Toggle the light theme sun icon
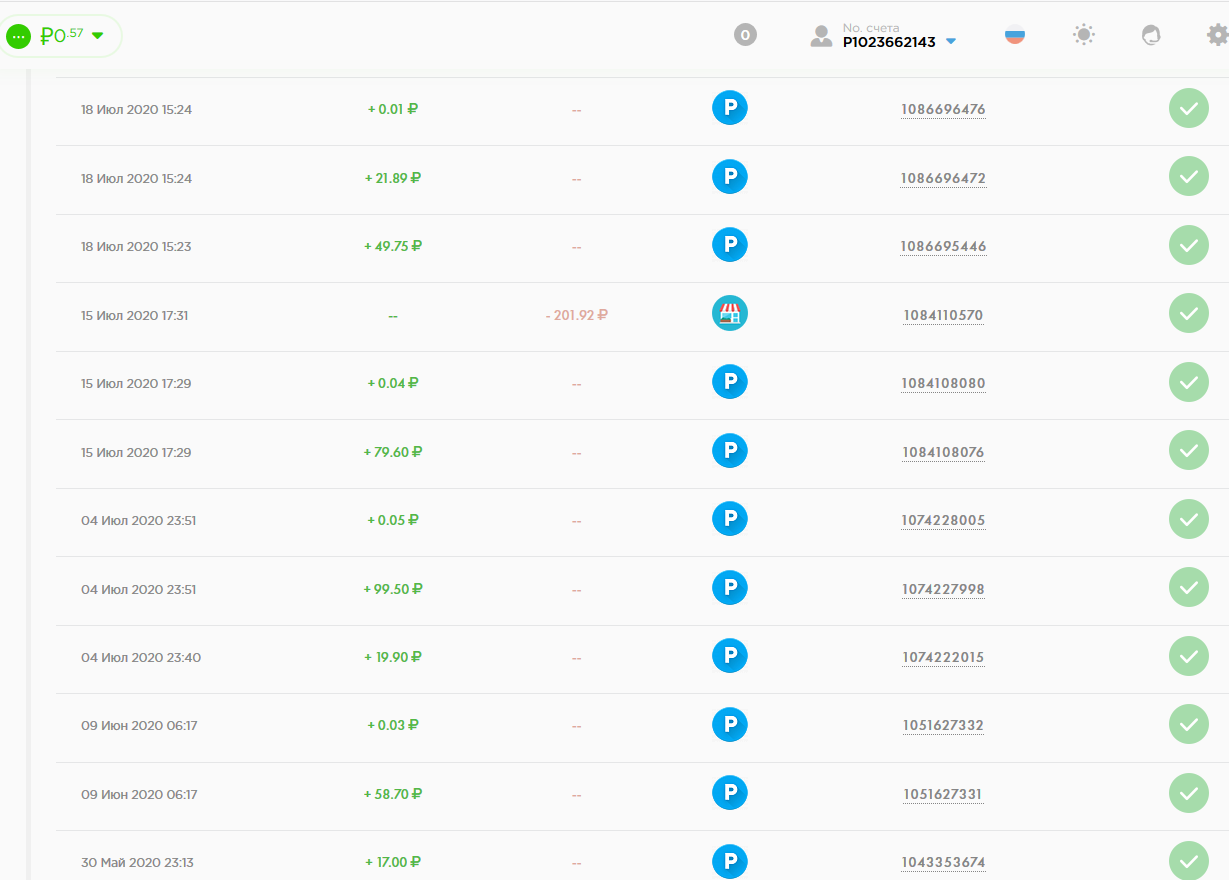 1083,35
